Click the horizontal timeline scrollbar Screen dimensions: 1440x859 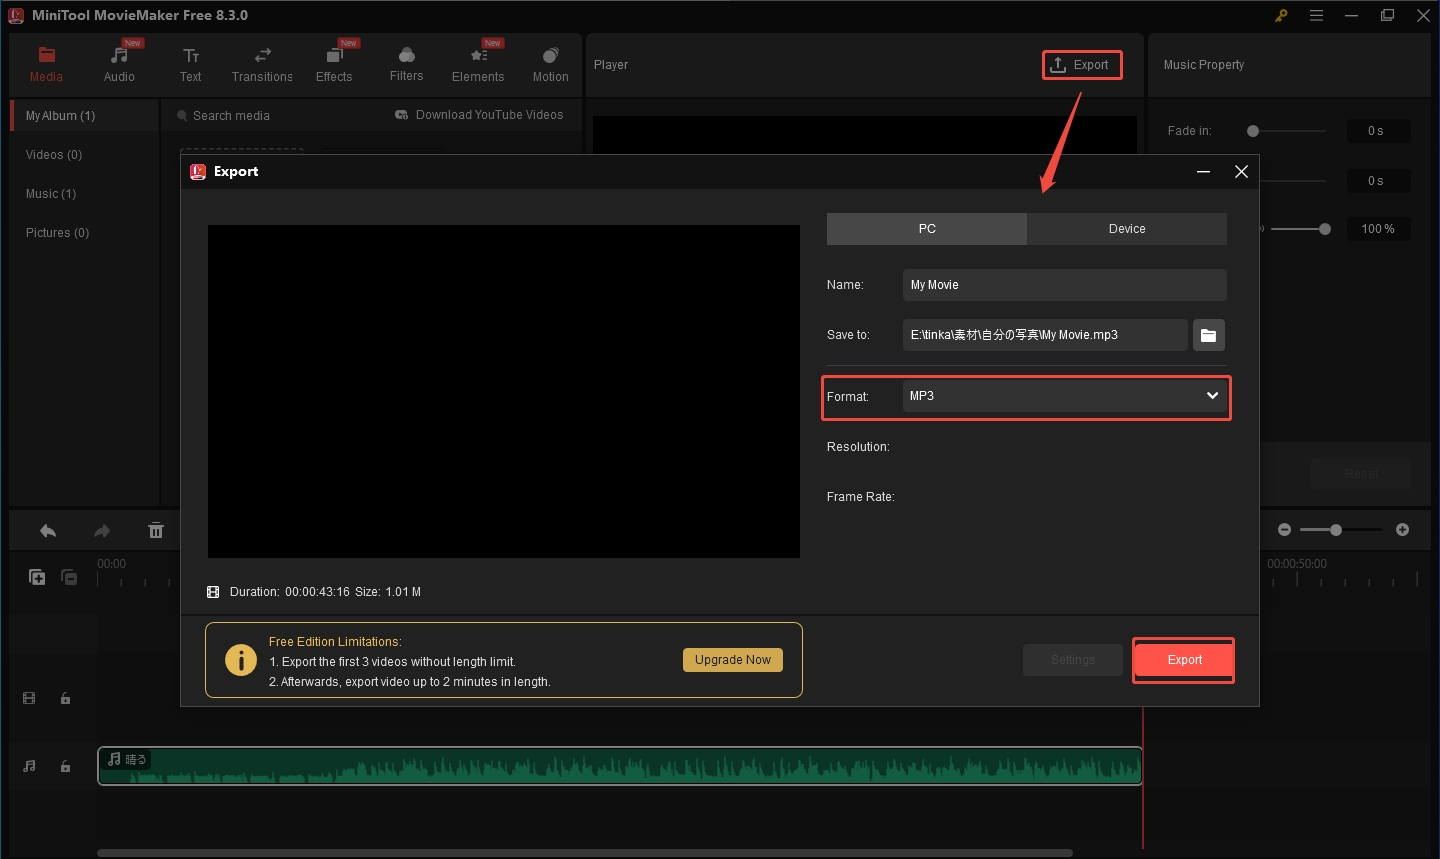pos(585,853)
